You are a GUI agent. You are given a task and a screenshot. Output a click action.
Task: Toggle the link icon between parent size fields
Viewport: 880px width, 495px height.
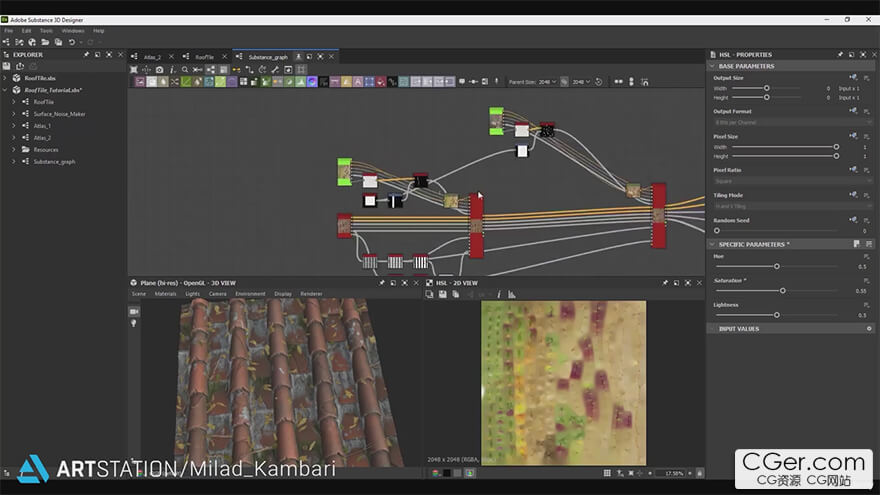click(x=565, y=82)
